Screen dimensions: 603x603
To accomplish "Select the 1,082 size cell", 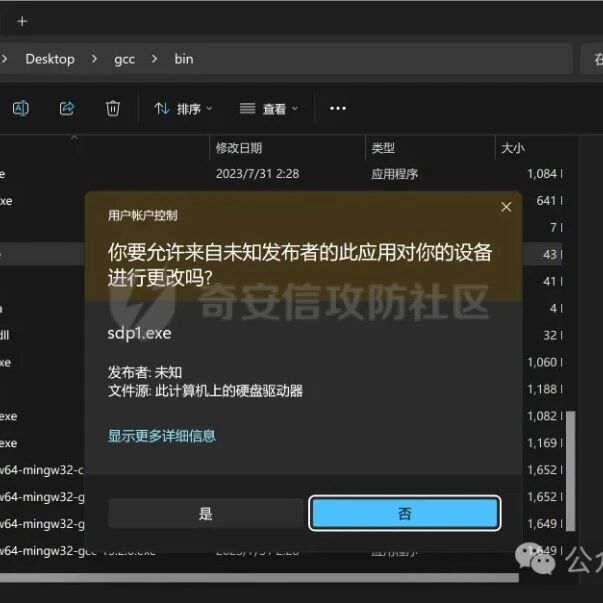I will 542,416.
